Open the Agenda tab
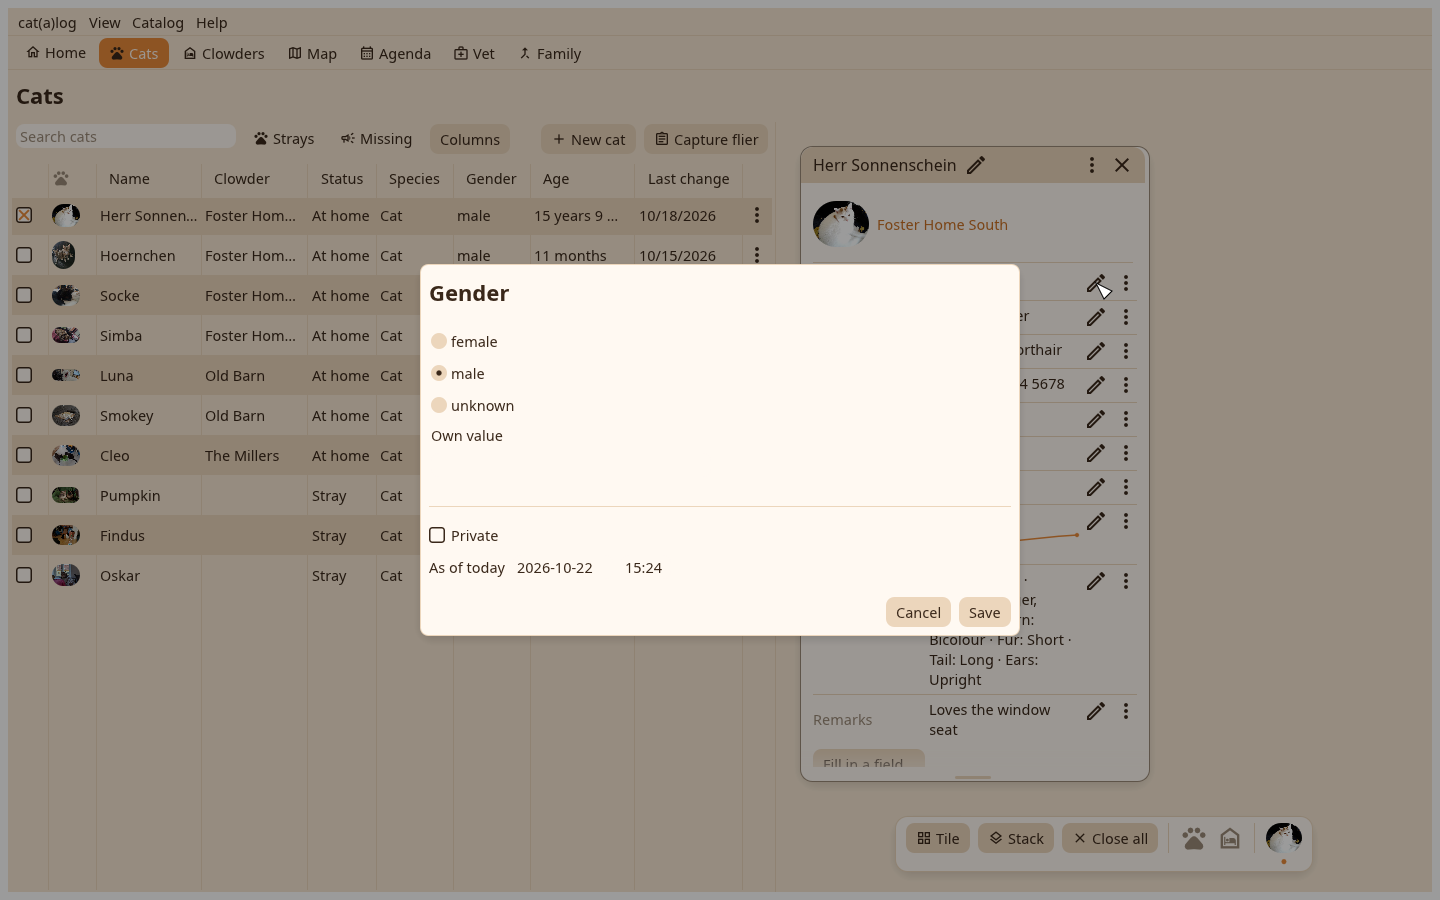 (396, 53)
